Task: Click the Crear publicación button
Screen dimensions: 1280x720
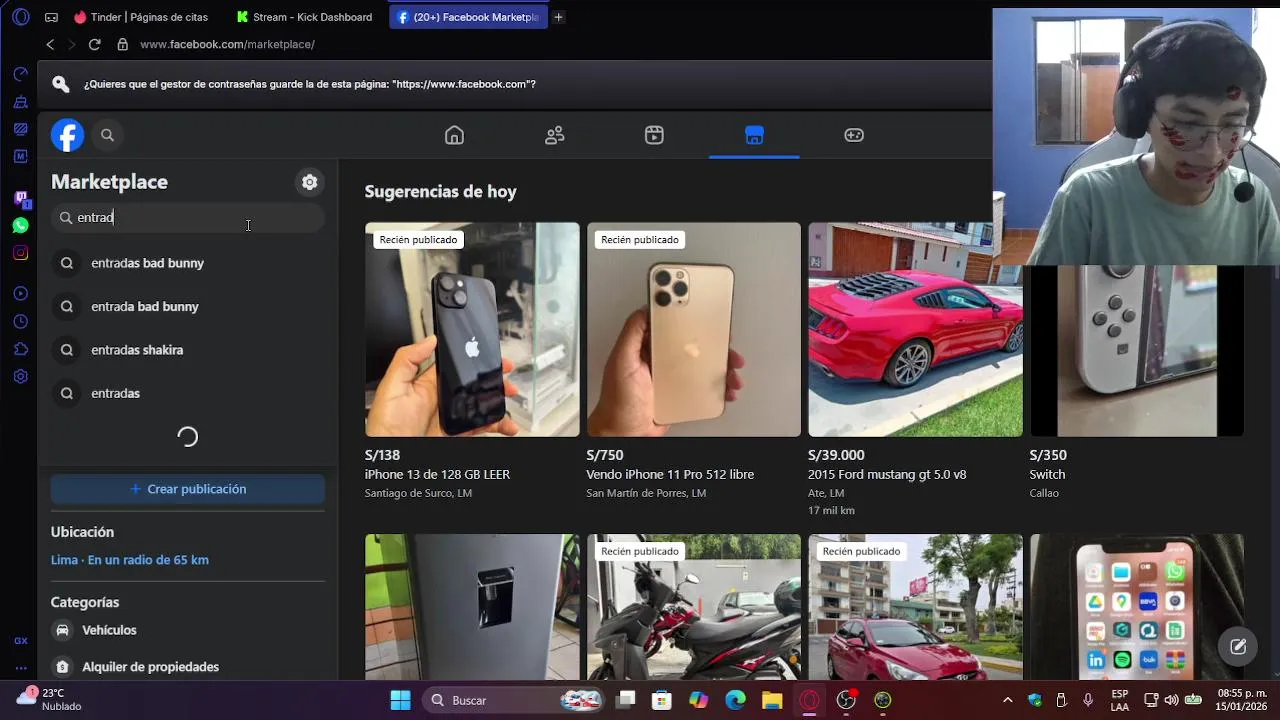Action: 188,489
